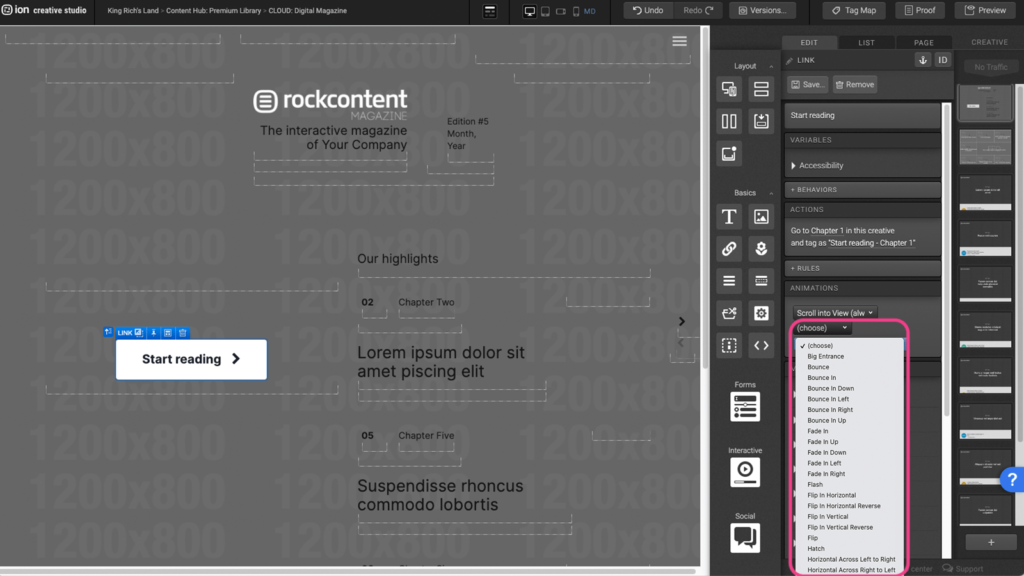Click the page layout icon in top bar
Screen dimensions: 1024x576
490,11
